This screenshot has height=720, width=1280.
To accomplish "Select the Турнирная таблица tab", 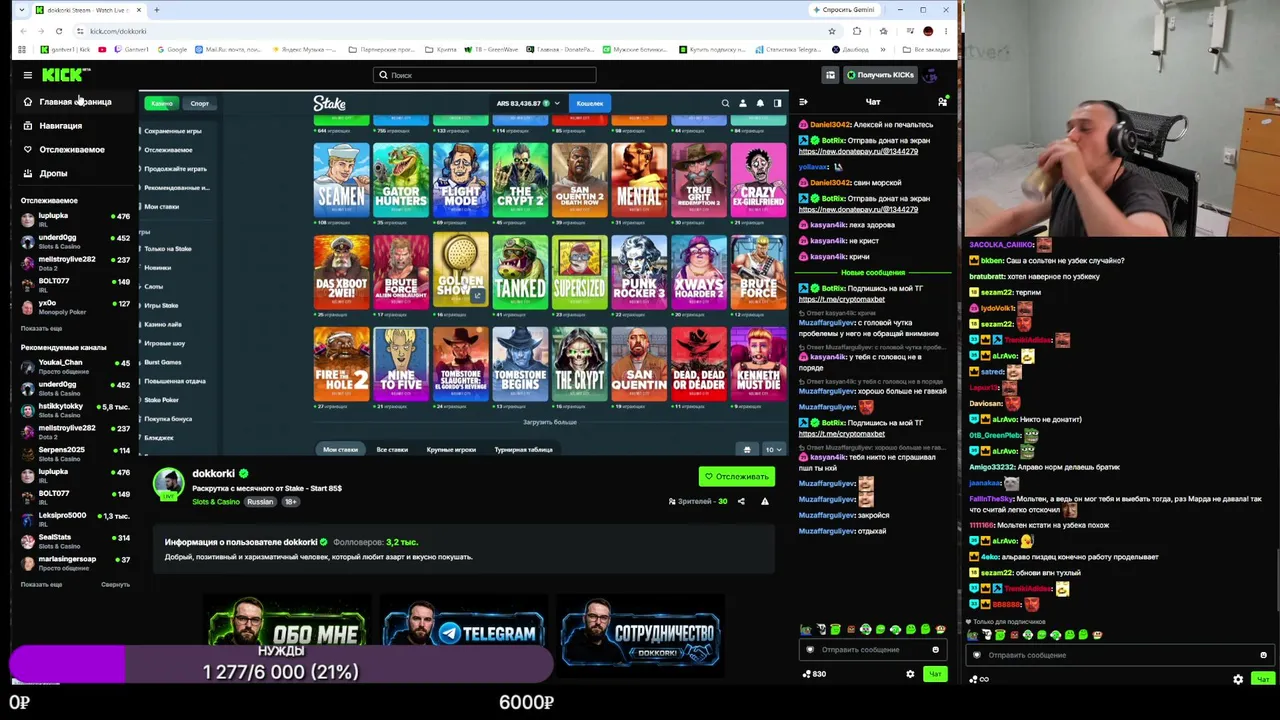I will [523, 449].
